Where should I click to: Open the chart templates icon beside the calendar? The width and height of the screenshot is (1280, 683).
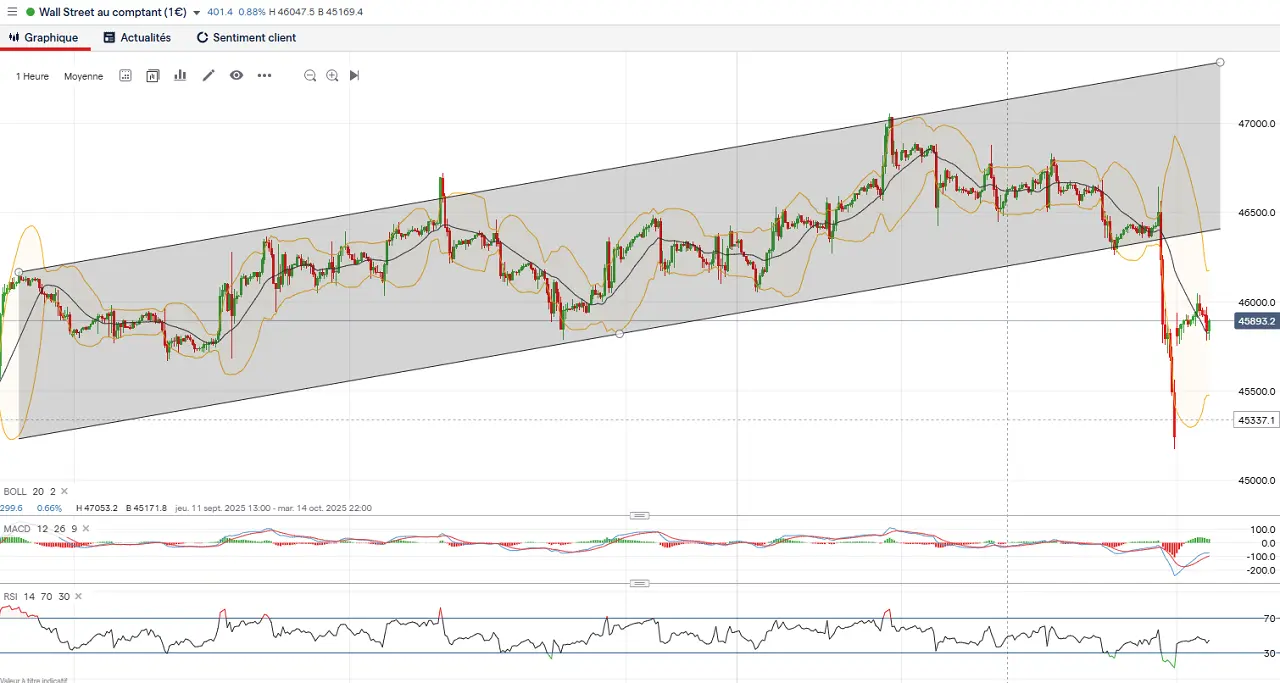pos(153,76)
